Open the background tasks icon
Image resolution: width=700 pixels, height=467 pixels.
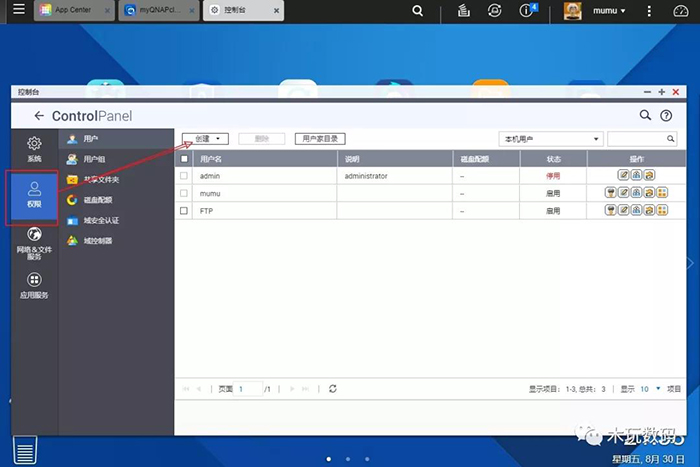point(464,10)
